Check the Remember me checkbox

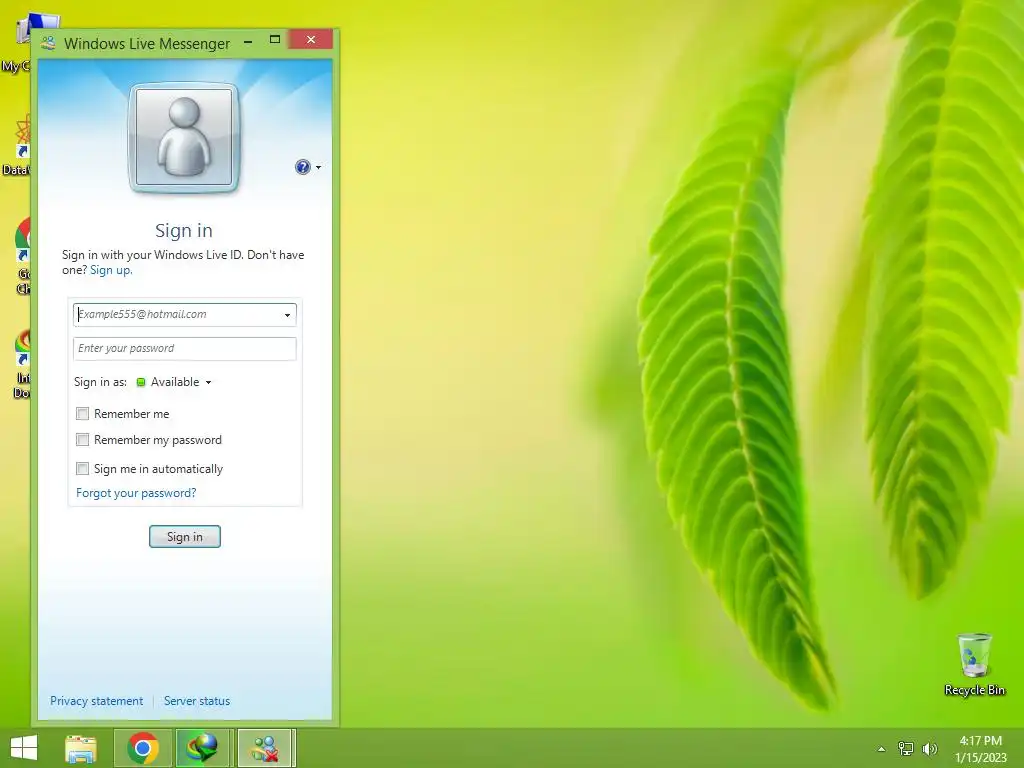[82, 413]
